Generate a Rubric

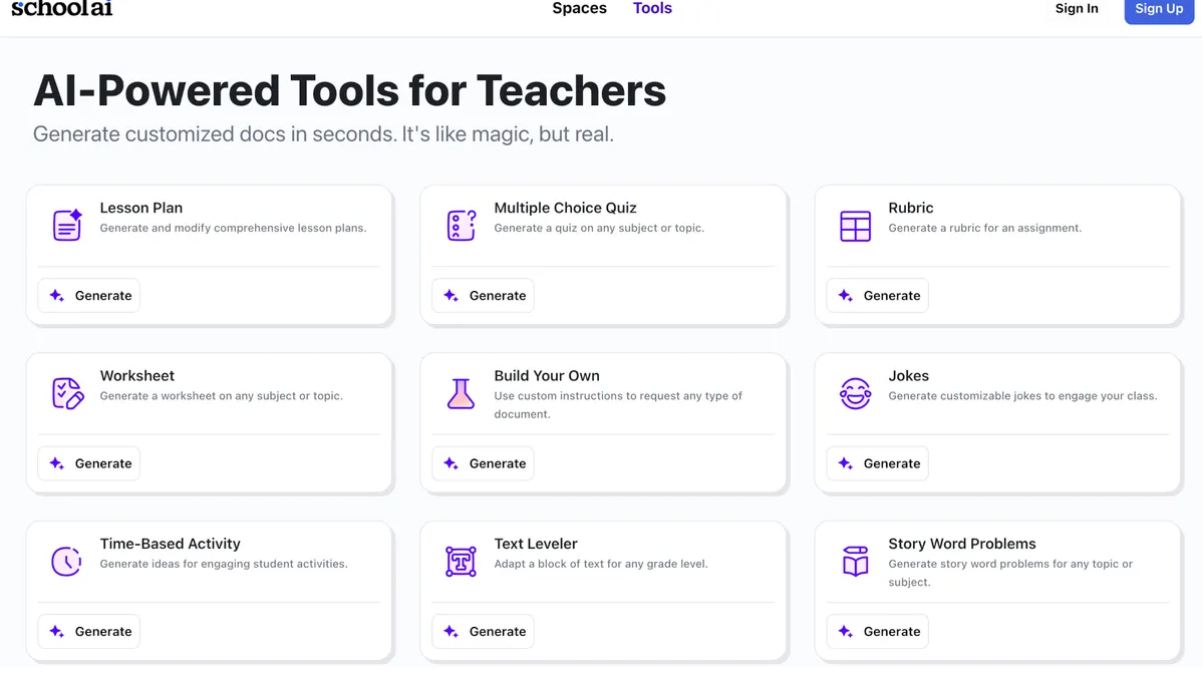point(877,296)
